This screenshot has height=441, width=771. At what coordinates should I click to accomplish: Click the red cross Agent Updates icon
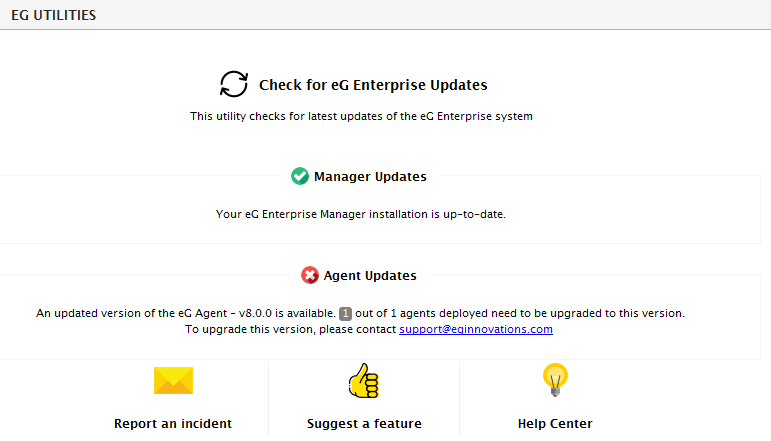(x=310, y=275)
